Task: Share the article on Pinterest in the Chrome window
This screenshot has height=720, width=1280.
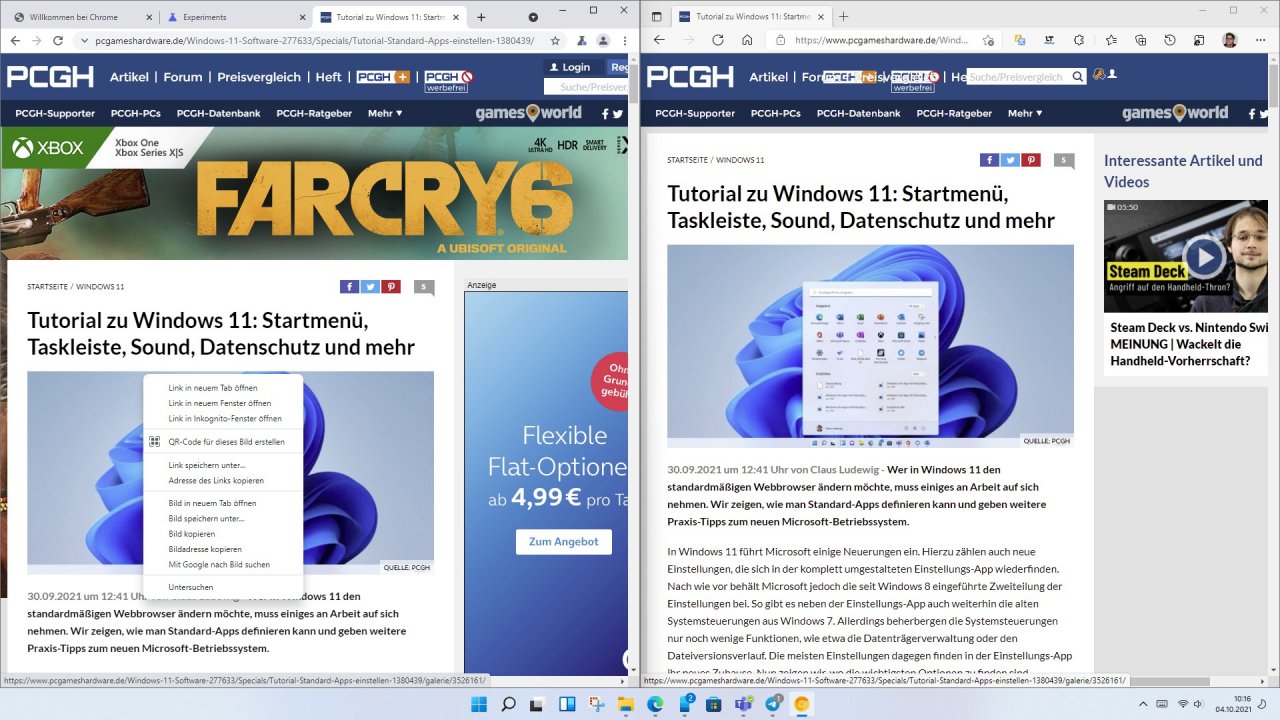Action: pyautogui.click(x=391, y=287)
